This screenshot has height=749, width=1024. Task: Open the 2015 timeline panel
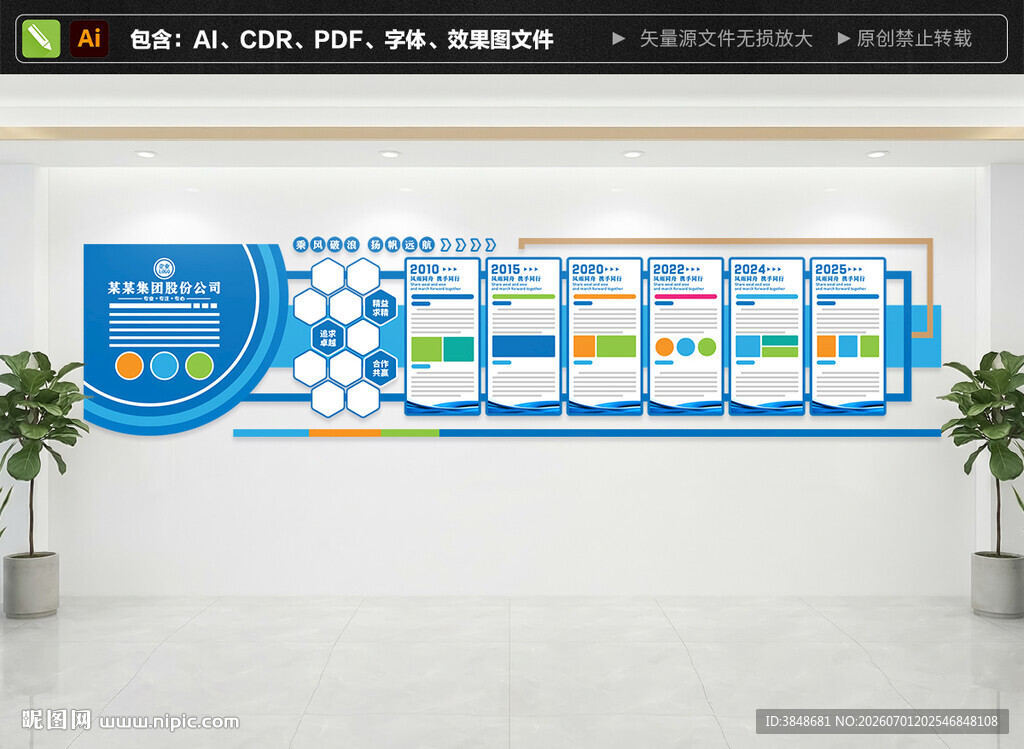(524, 336)
